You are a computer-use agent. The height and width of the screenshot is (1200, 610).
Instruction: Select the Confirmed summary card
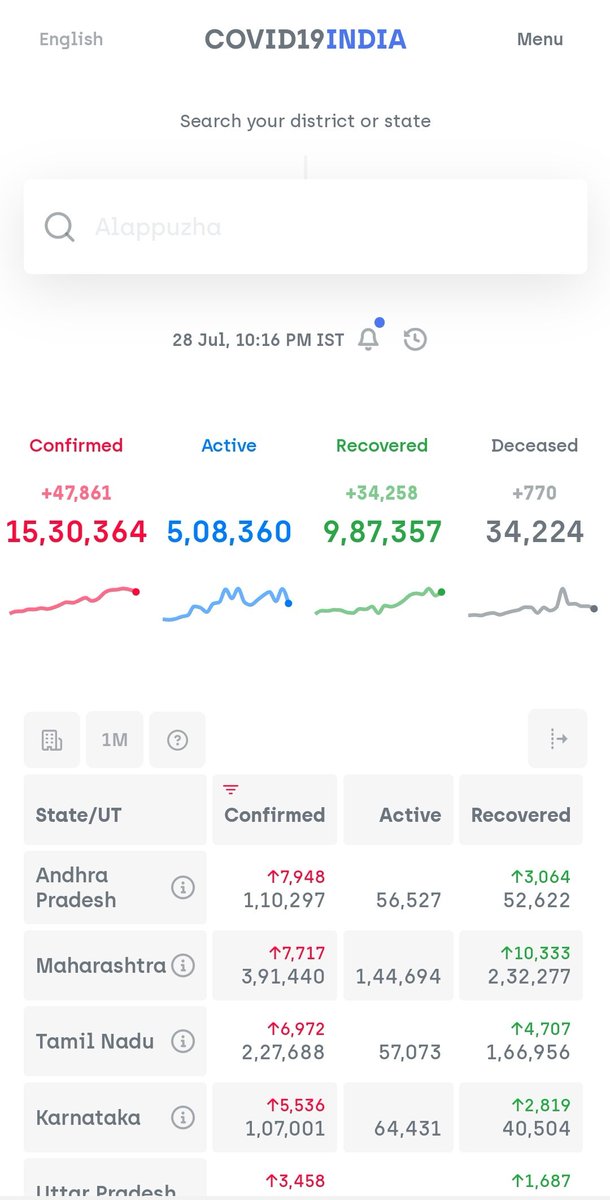tap(76, 530)
